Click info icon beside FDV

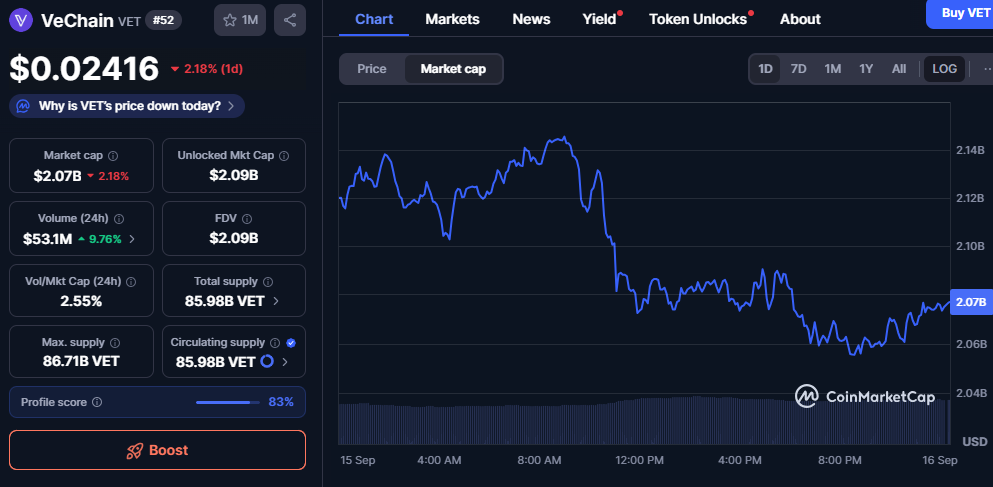click(247, 218)
